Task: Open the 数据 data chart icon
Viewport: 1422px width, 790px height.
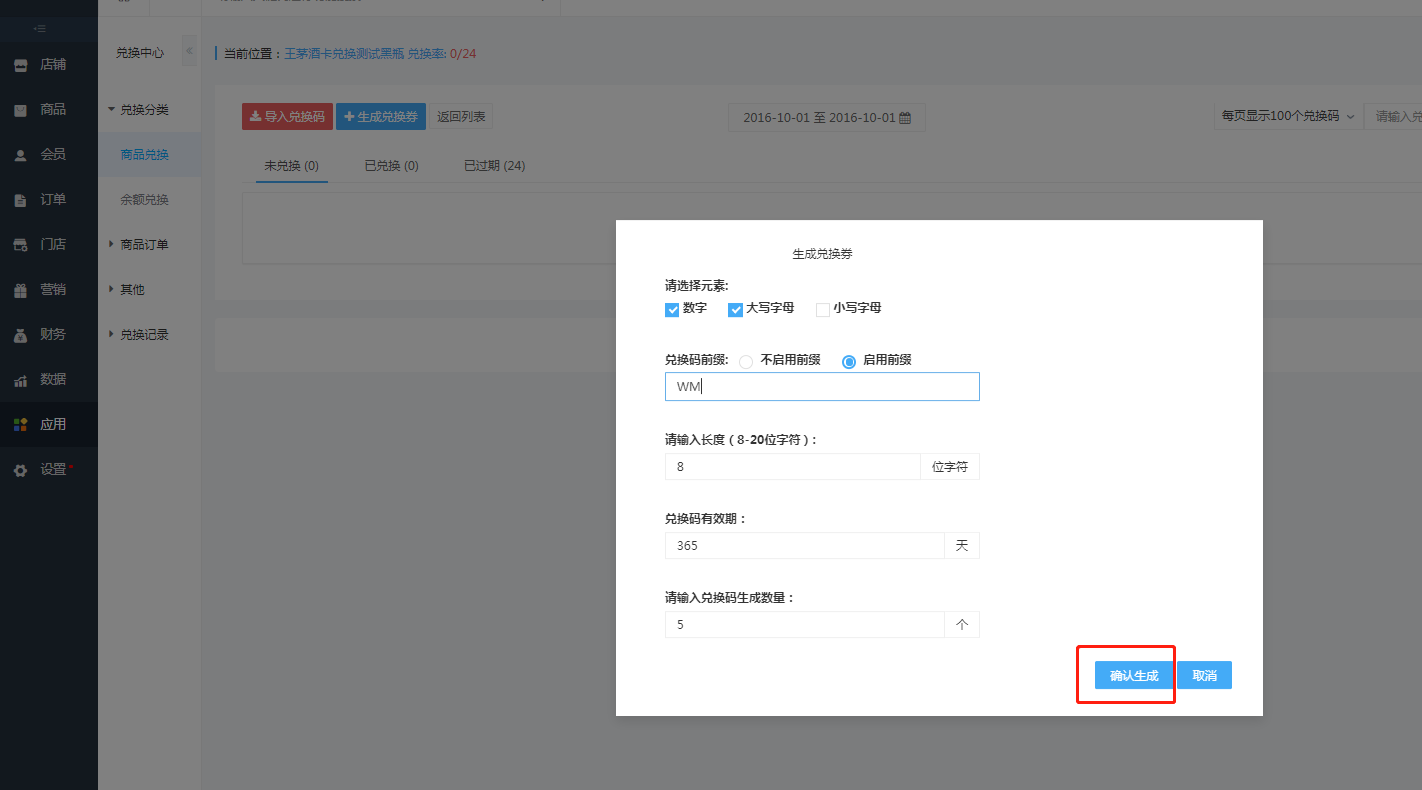Action: click(20, 380)
